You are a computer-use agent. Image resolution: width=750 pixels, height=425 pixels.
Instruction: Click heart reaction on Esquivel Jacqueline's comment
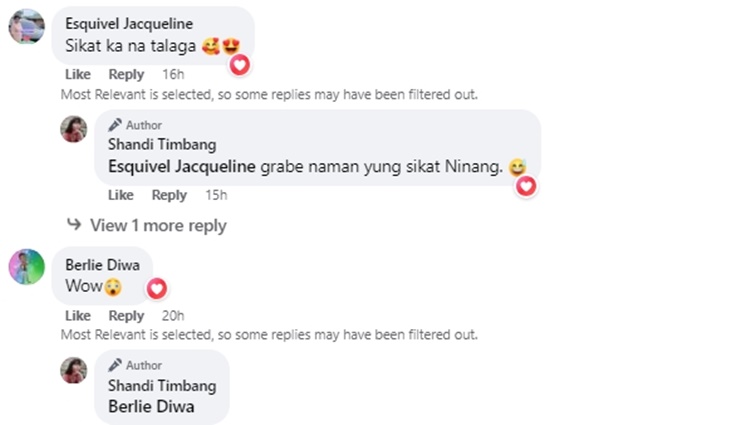point(240,65)
